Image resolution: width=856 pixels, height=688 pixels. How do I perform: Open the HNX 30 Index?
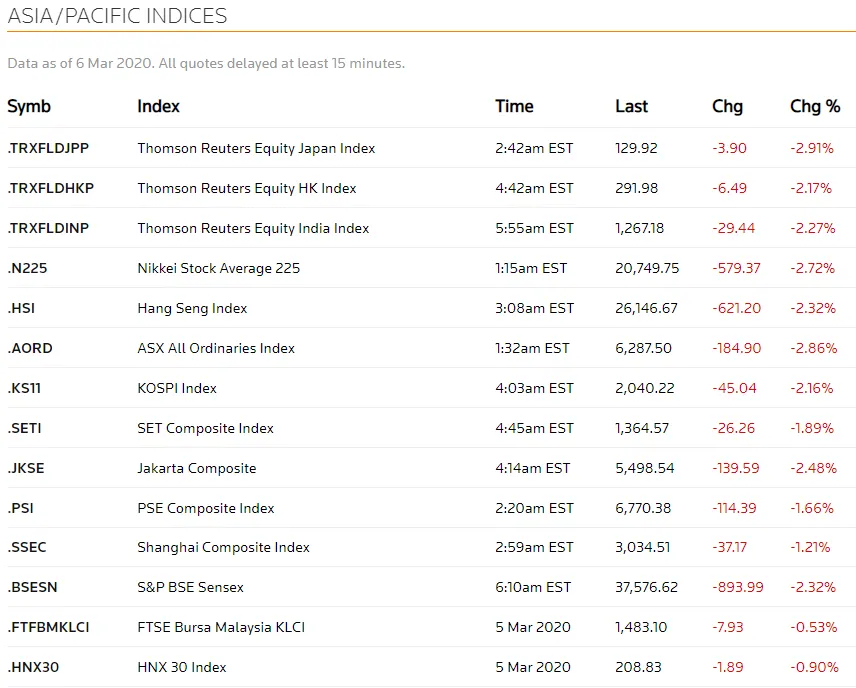coord(182,667)
